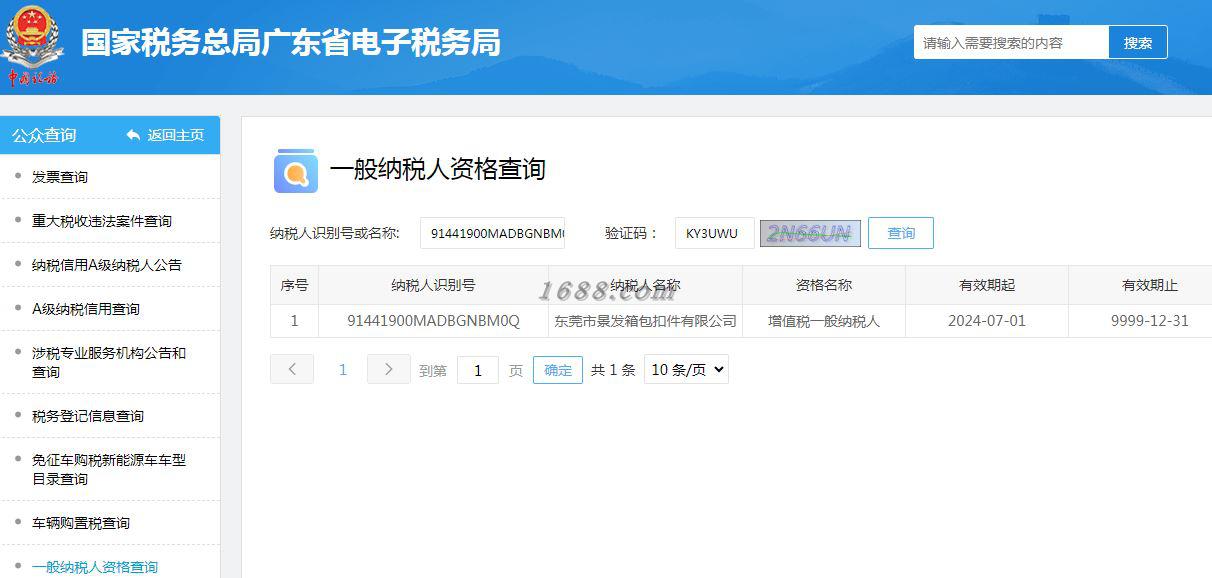Go to next page arrow
This screenshot has height=578, width=1212.
click(x=389, y=369)
